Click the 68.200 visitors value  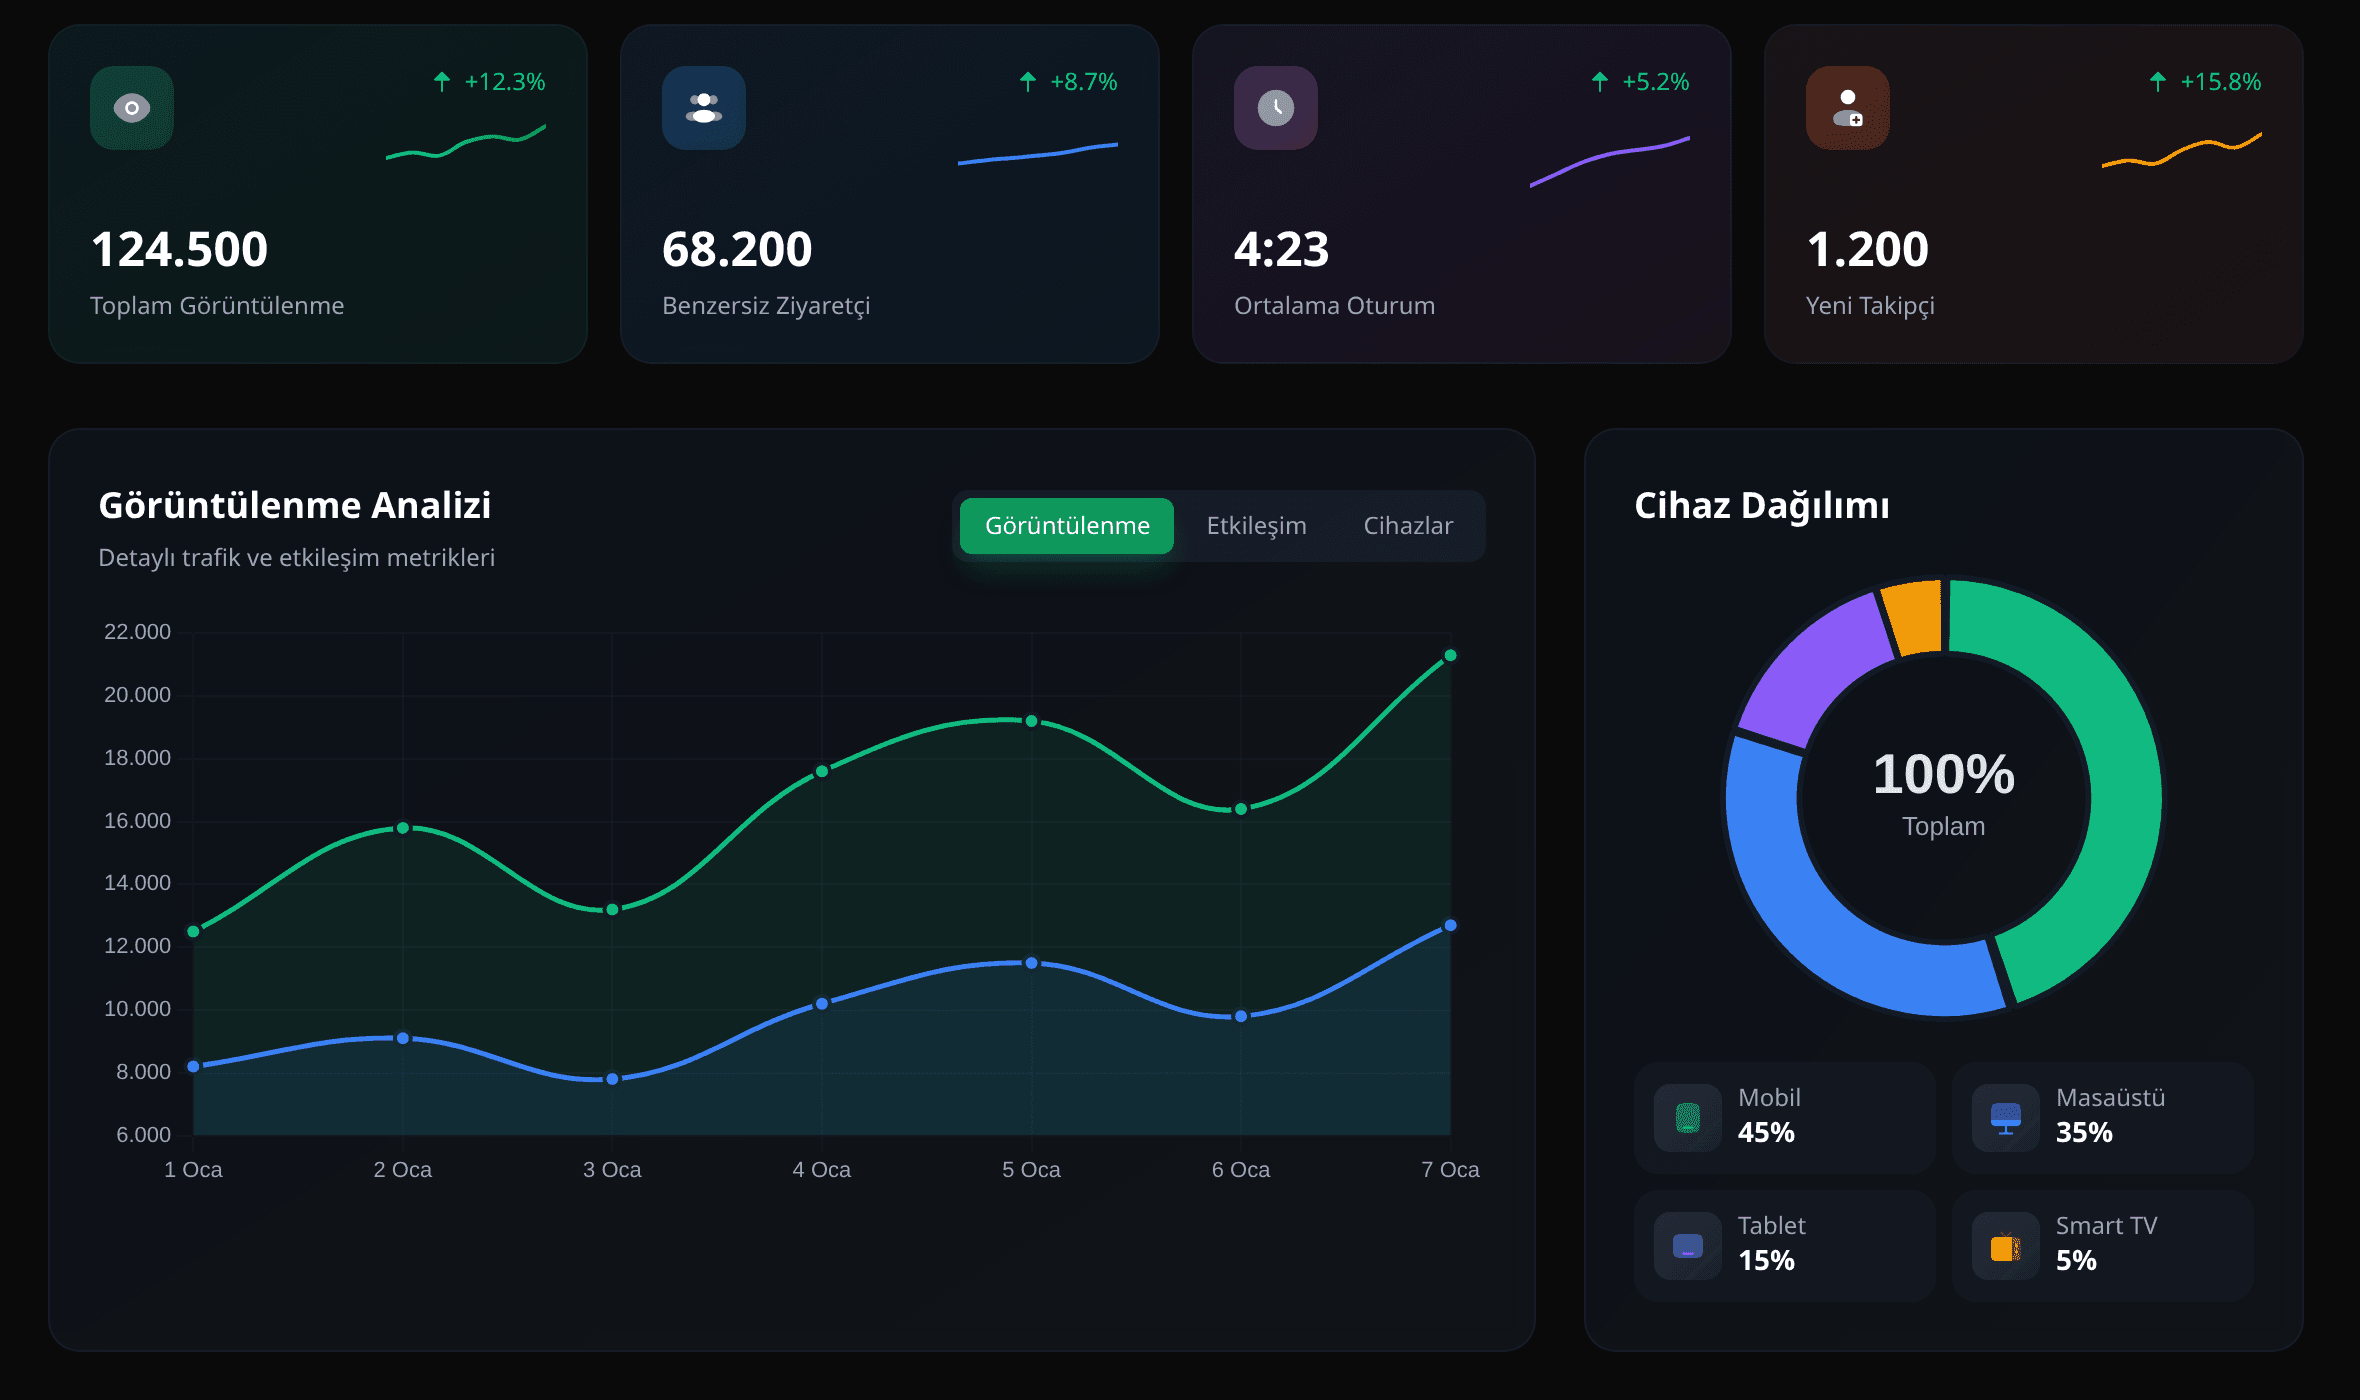pos(737,249)
